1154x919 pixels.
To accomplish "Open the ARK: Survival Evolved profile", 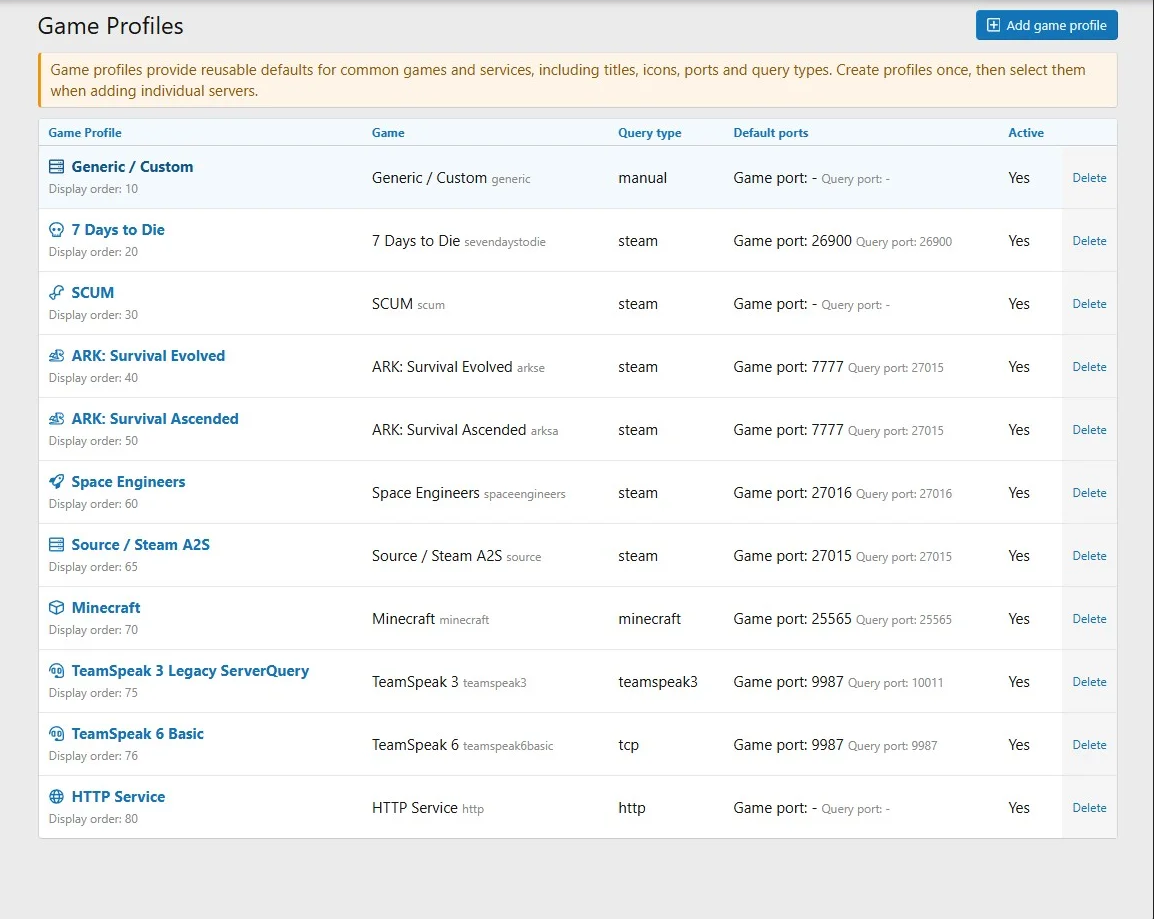I will click(148, 356).
